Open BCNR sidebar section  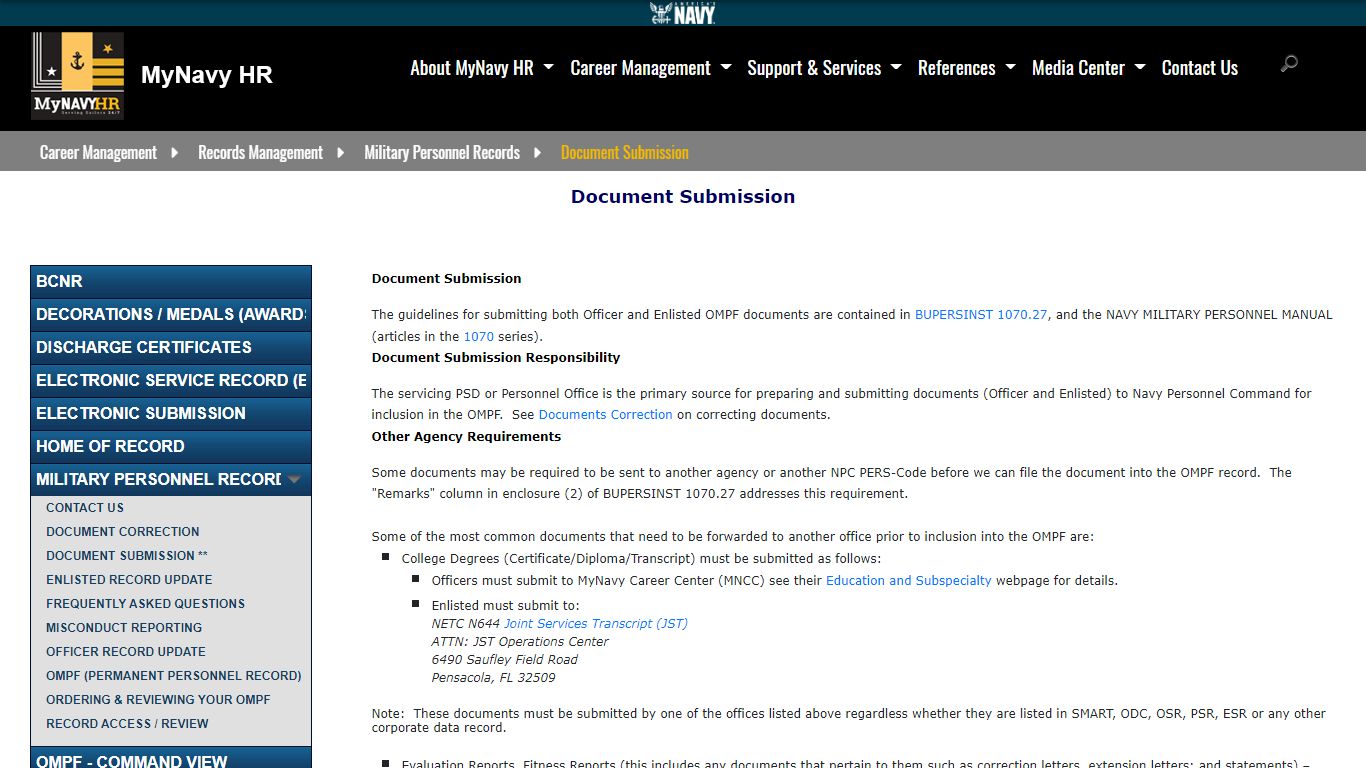point(171,281)
